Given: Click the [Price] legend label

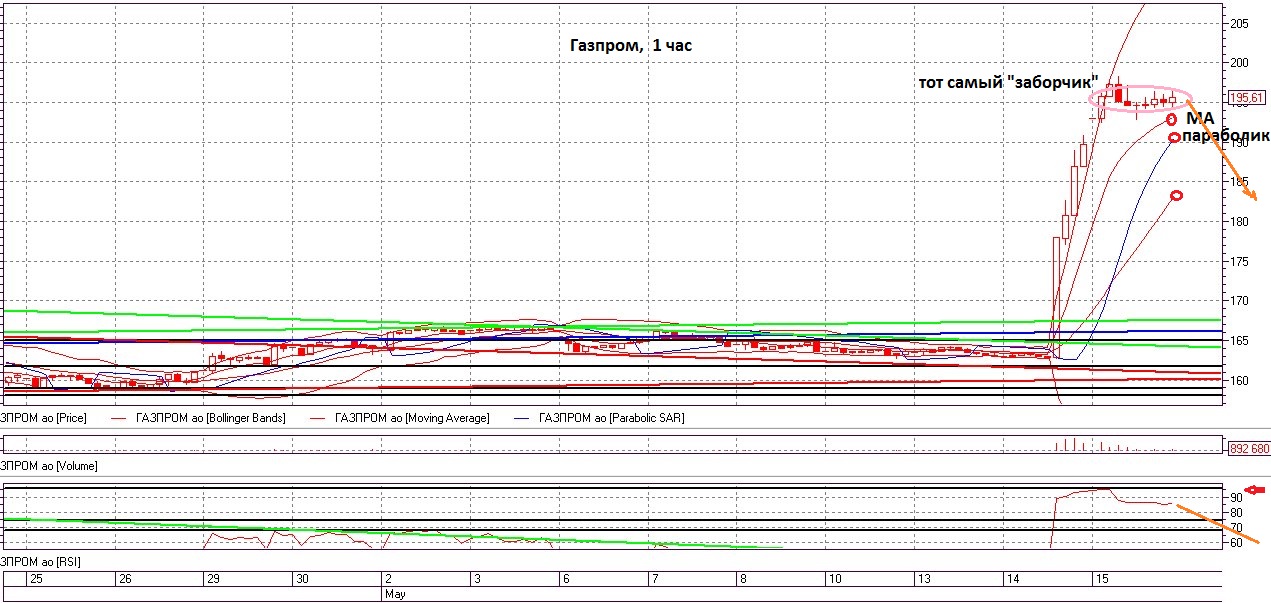Looking at the screenshot, I should pyautogui.click(x=42, y=418).
